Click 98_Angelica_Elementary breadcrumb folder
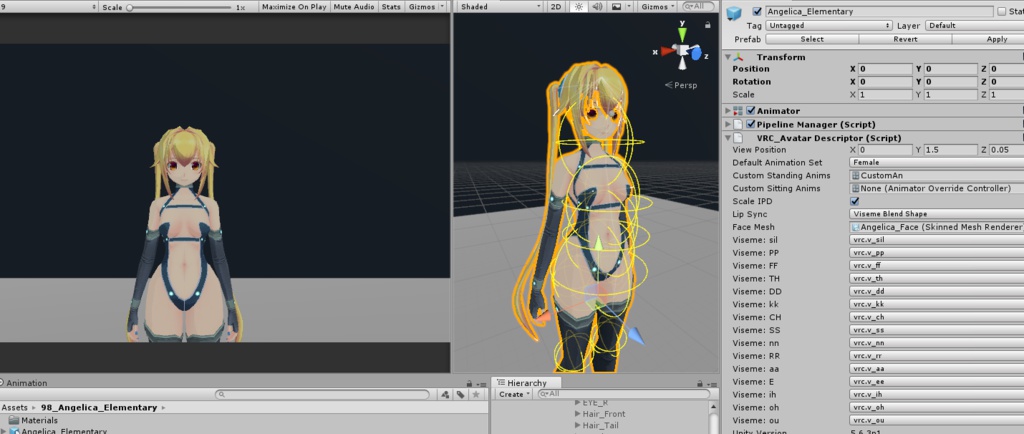1024x434 pixels. [99, 407]
